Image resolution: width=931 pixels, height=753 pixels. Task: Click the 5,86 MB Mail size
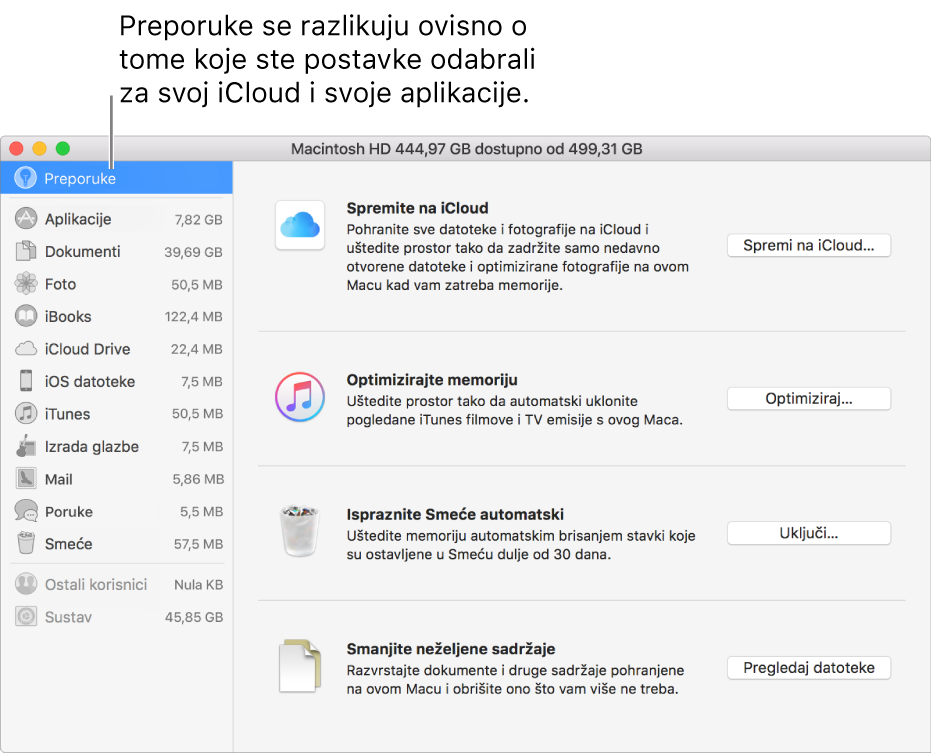(198, 479)
